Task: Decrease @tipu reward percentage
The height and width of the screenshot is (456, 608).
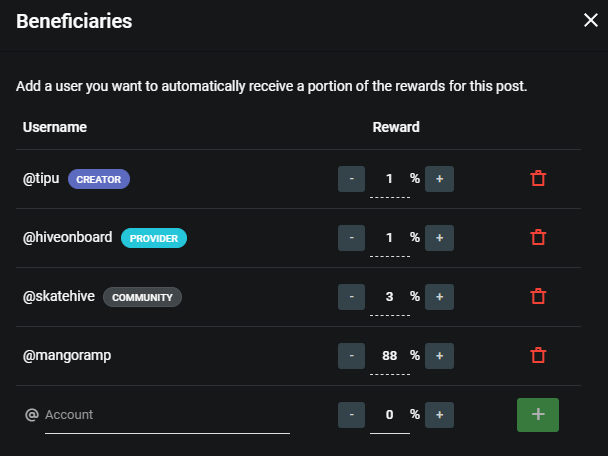Action: coord(351,179)
